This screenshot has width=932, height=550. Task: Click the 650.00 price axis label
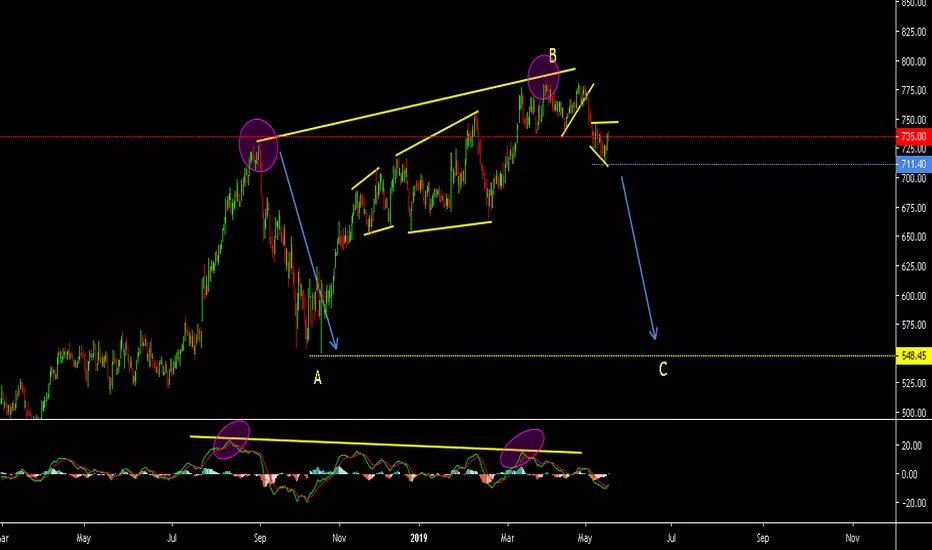pos(914,237)
